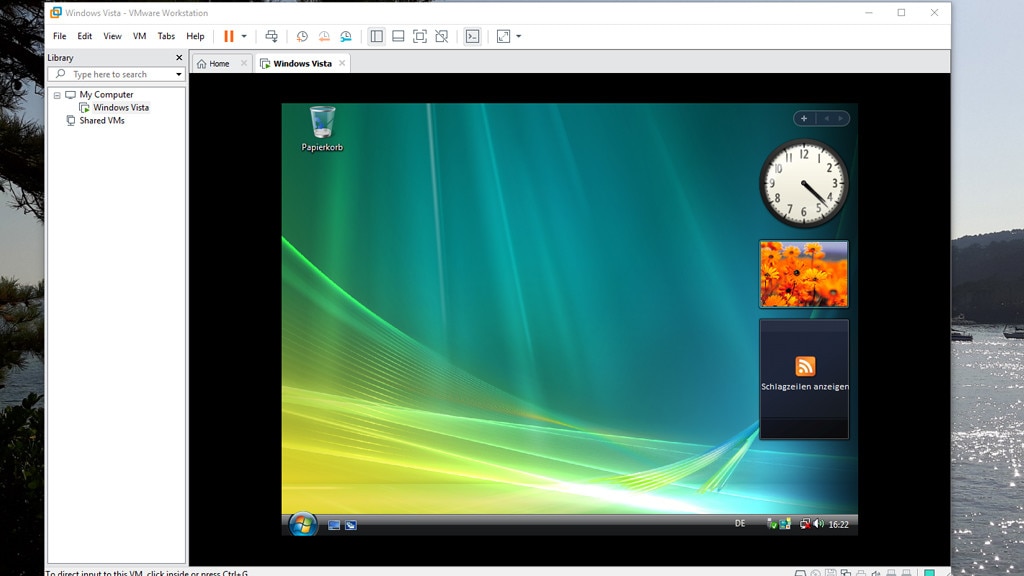Click the volume speaker tray icon
1024x576 pixels.
click(818, 524)
